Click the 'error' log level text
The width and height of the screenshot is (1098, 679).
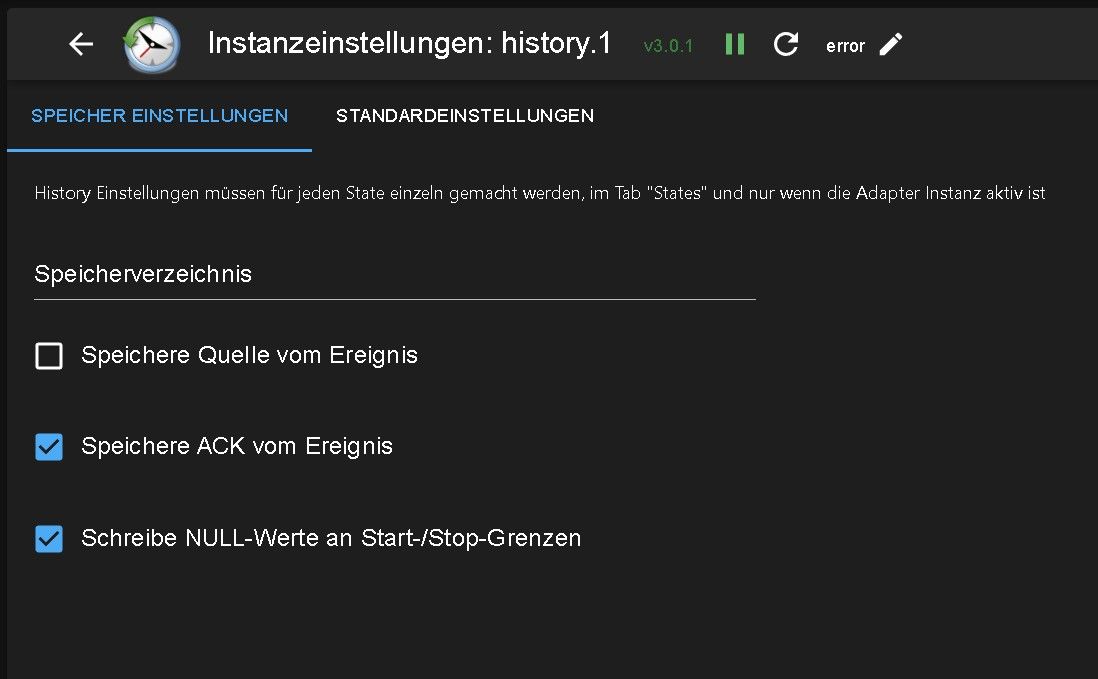[x=845, y=46]
